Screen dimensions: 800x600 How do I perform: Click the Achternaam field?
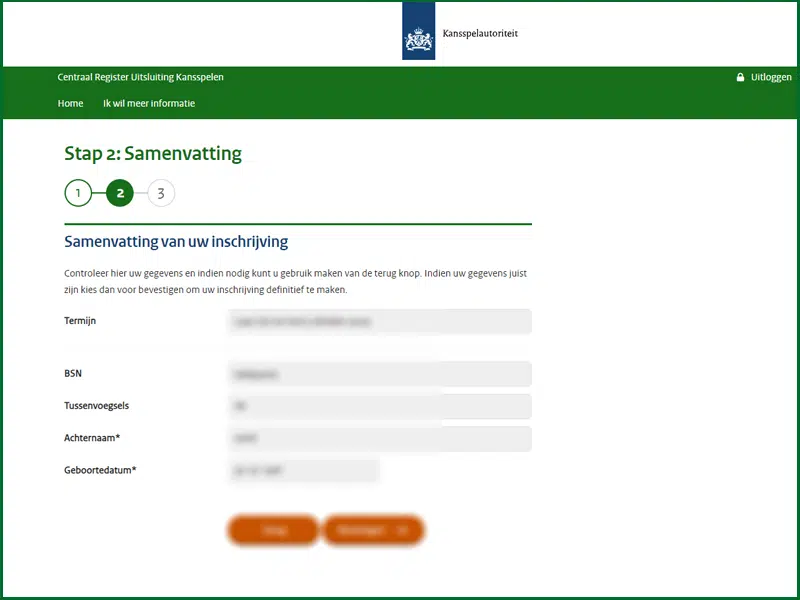pyautogui.click(x=380, y=438)
